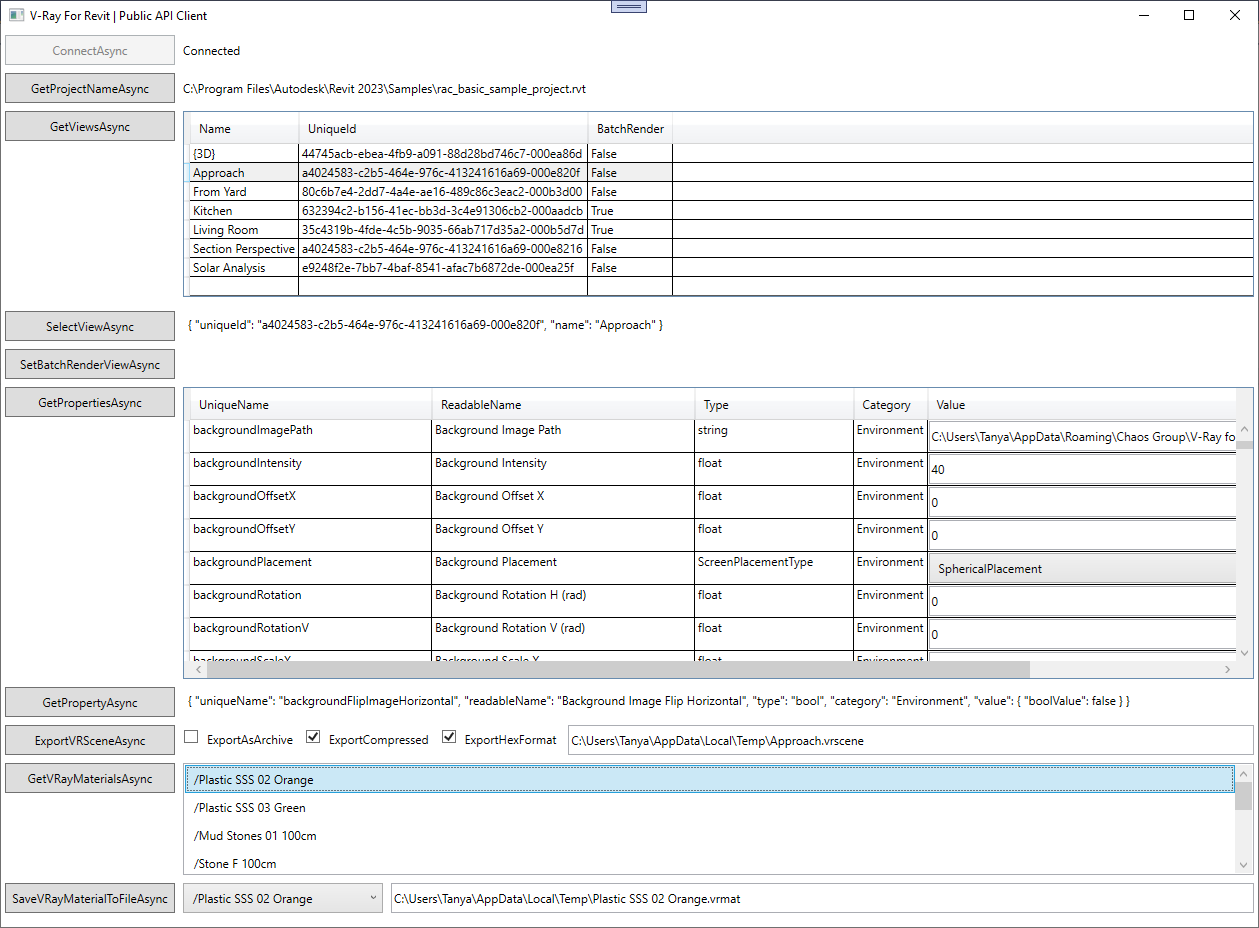Click the Background Rotation H value field
The height and width of the screenshot is (928, 1259).
pyautogui.click(x=1083, y=602)
